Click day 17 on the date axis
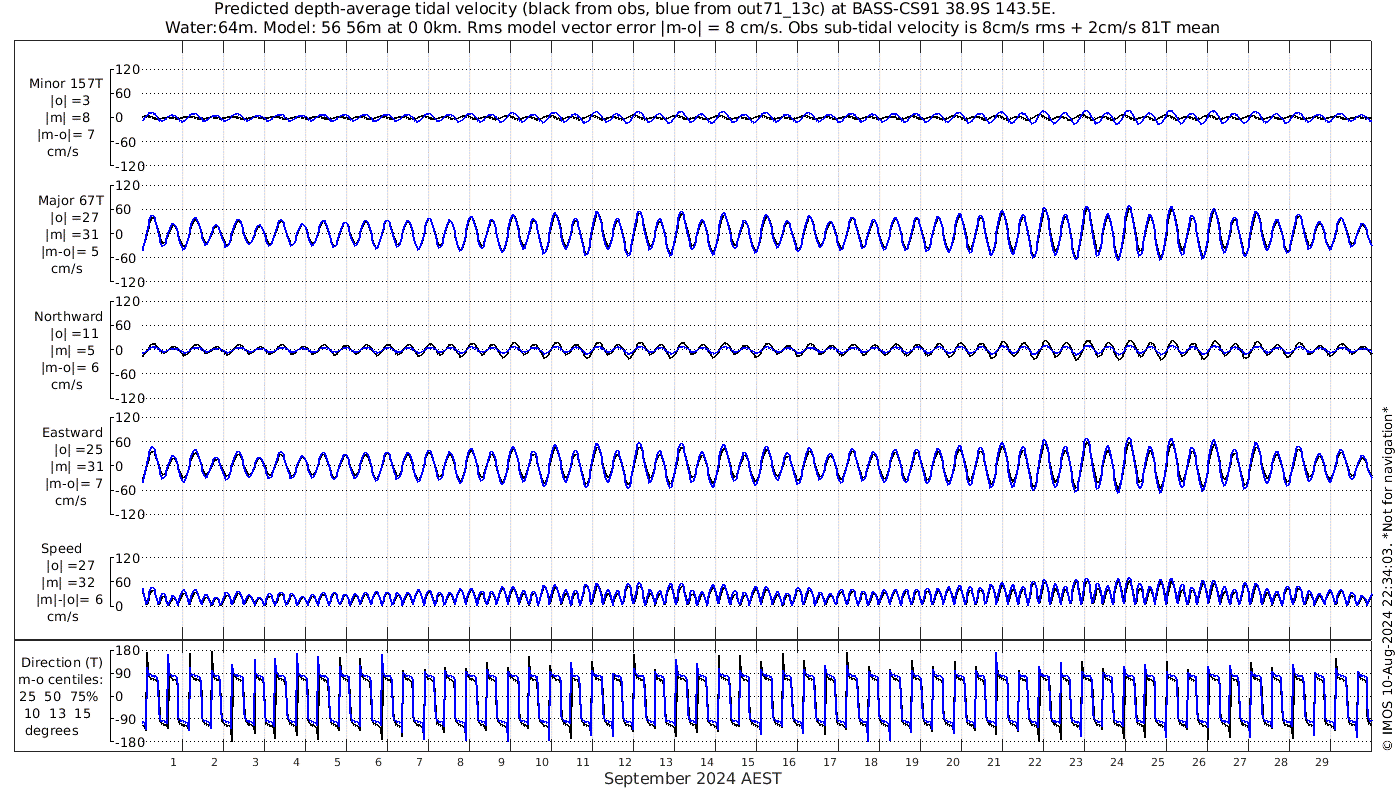The width and height of the screenshot is (1400, 800). (x=829, y=762)
